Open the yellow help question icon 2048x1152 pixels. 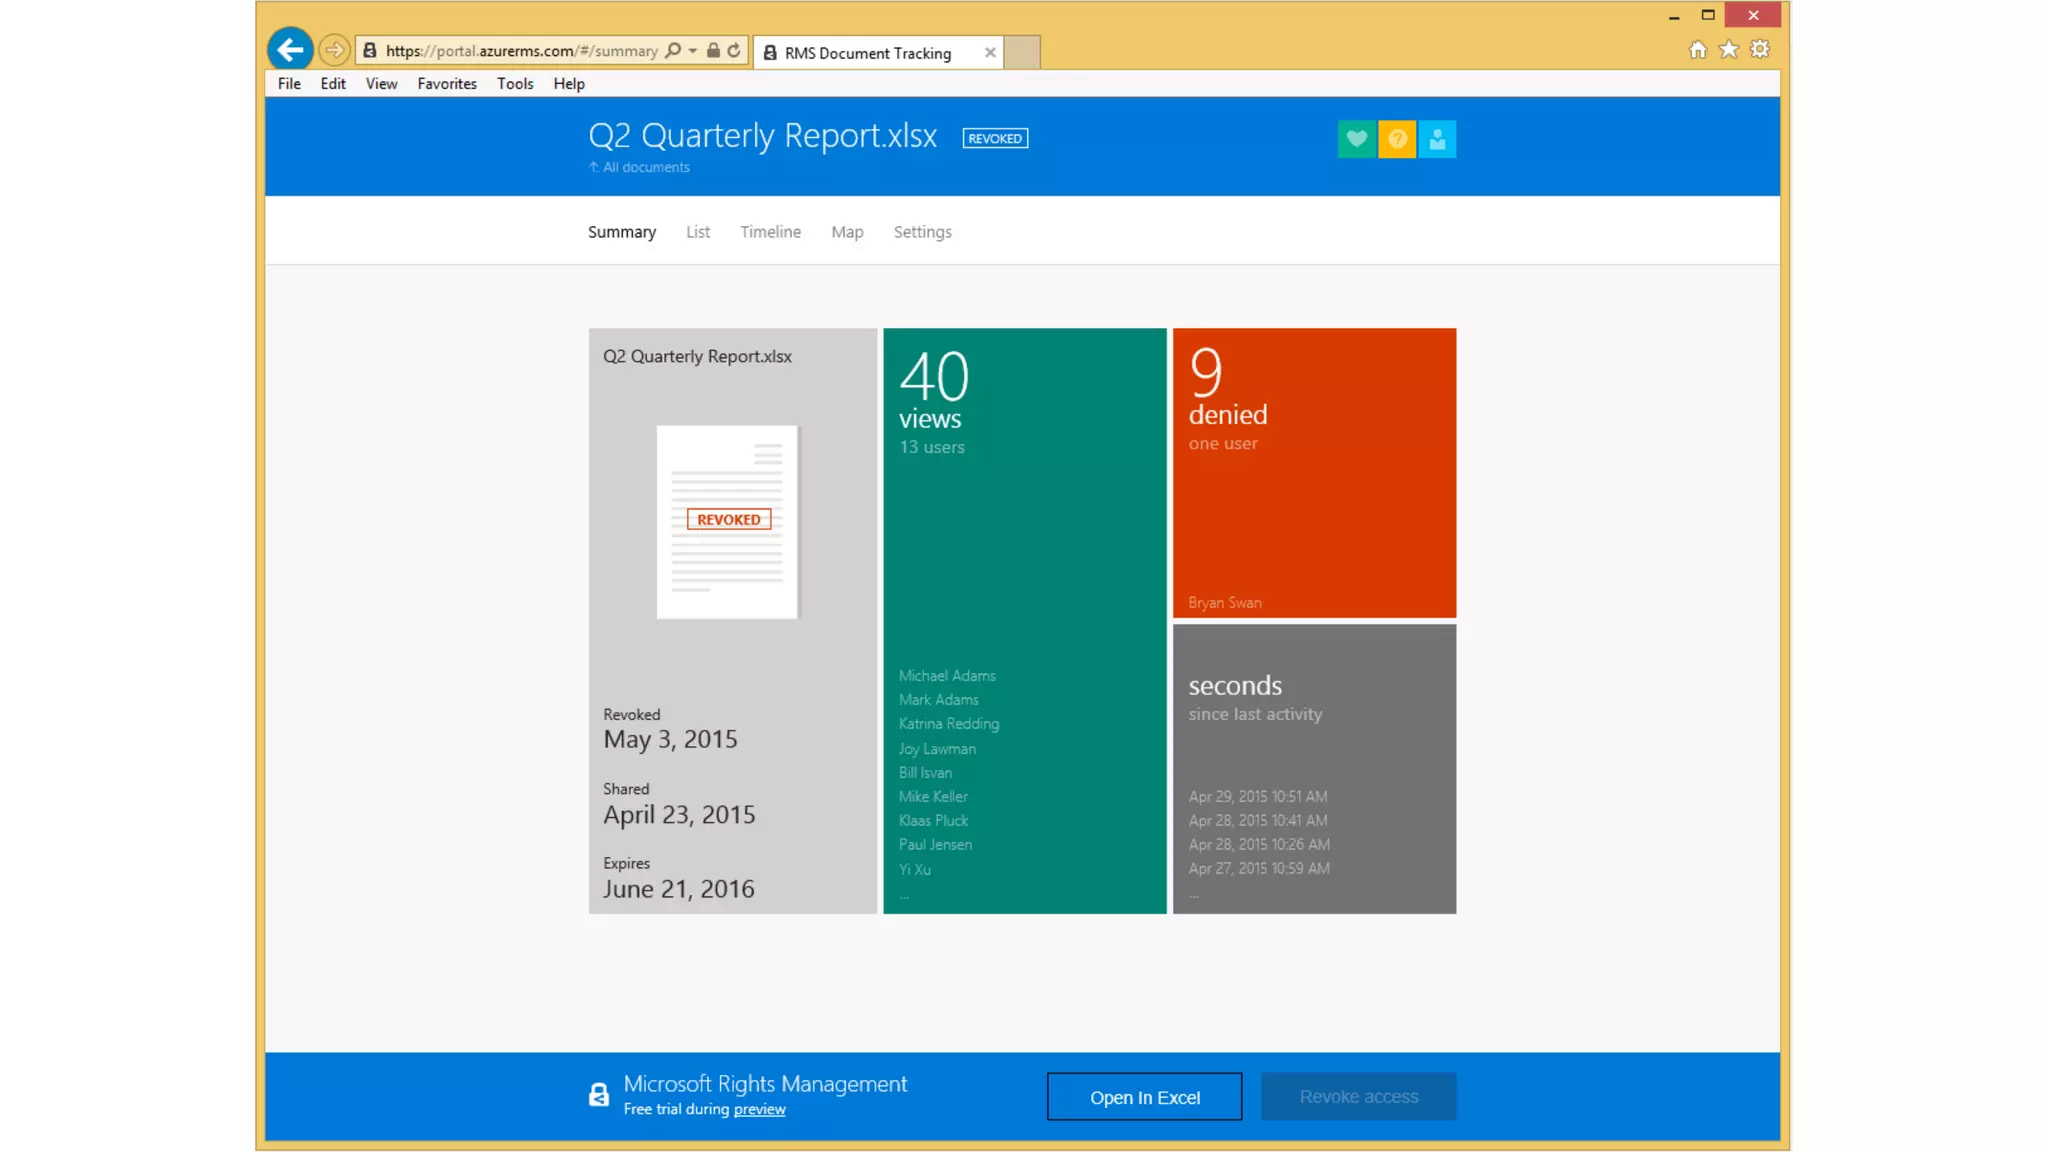[x=1397, y=139]
